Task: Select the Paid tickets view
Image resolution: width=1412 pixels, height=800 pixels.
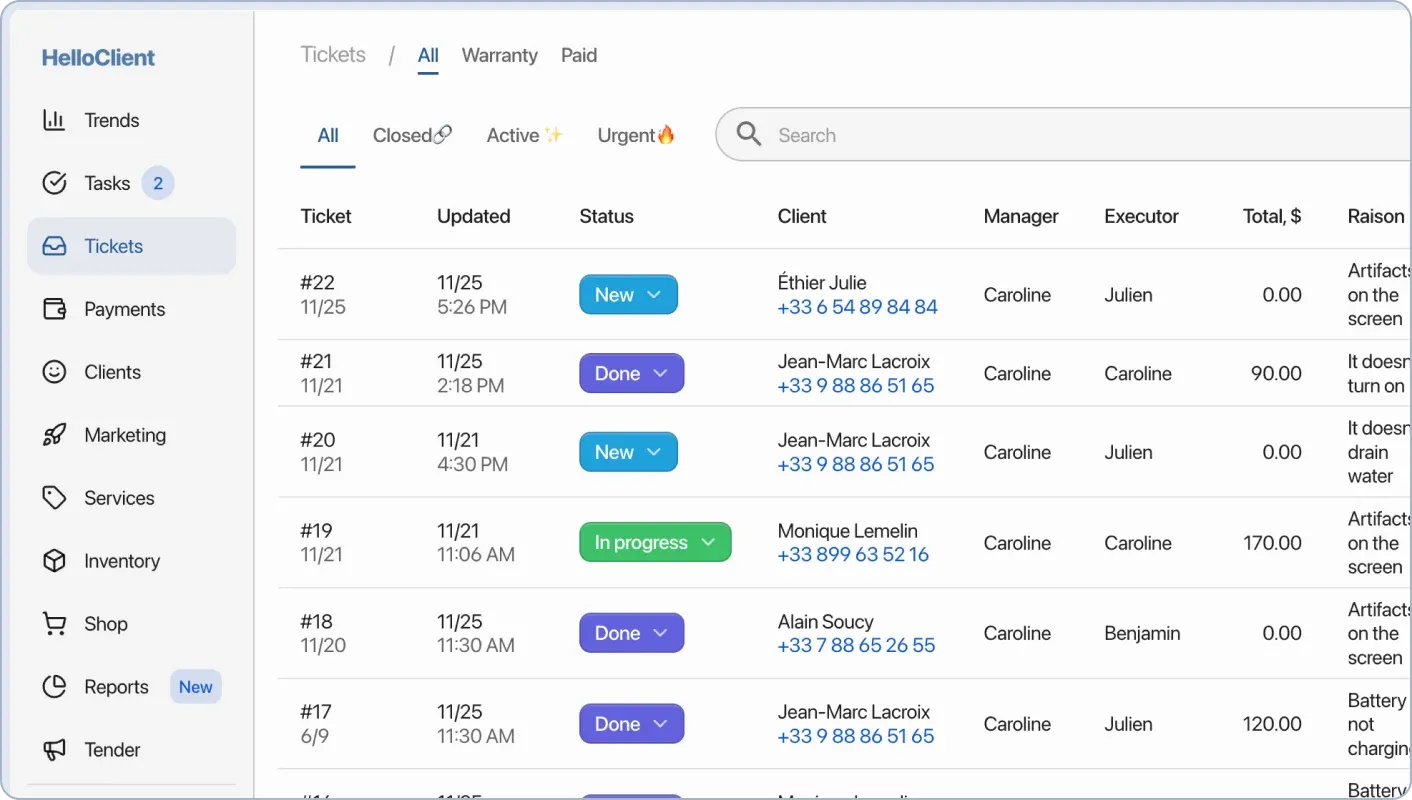Action: (x=578, y=55)
